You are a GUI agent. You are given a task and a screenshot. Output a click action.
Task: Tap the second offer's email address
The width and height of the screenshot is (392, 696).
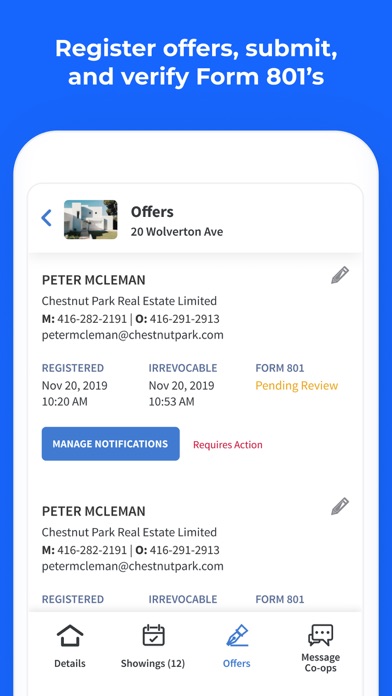133,566
